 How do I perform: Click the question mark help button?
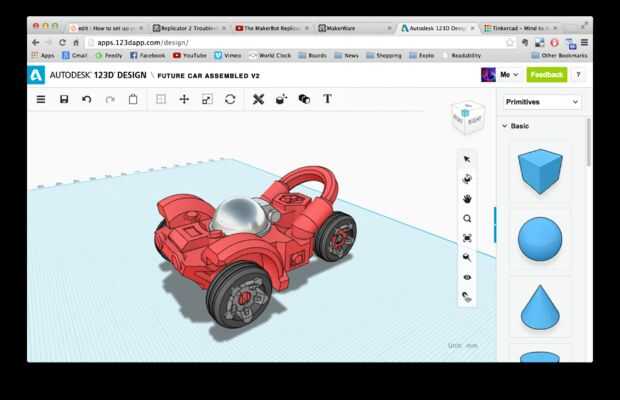[x=578, y=75]
